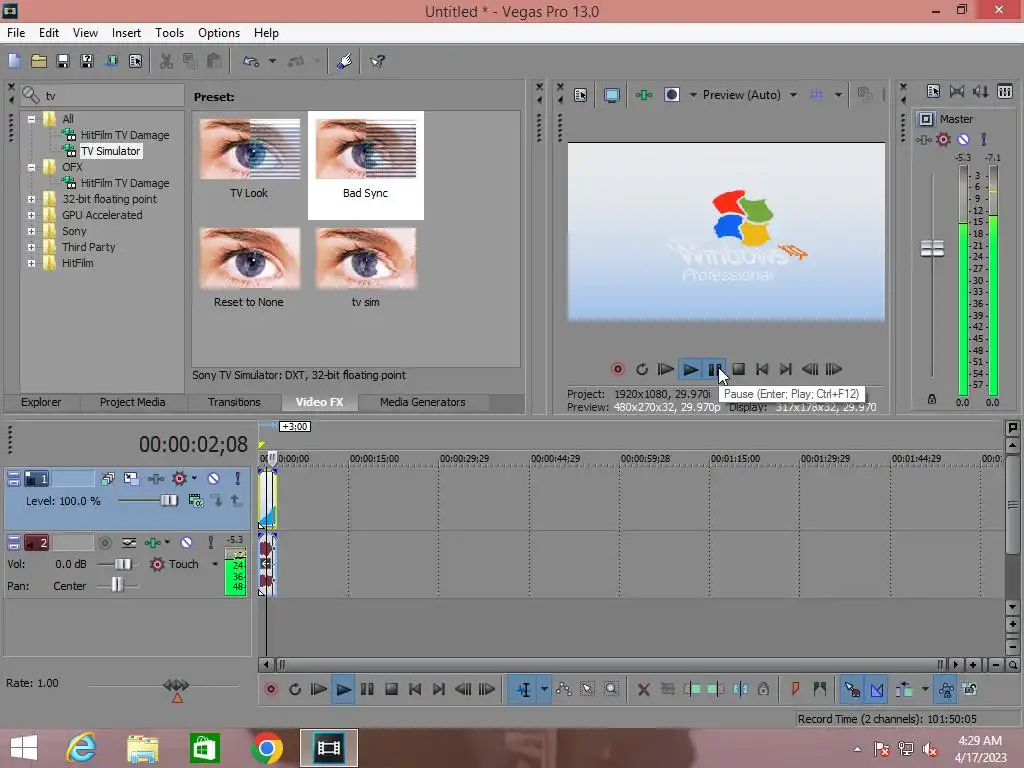Switch to the Project Media tab
Screen dimensions: 1024x768
132,402
